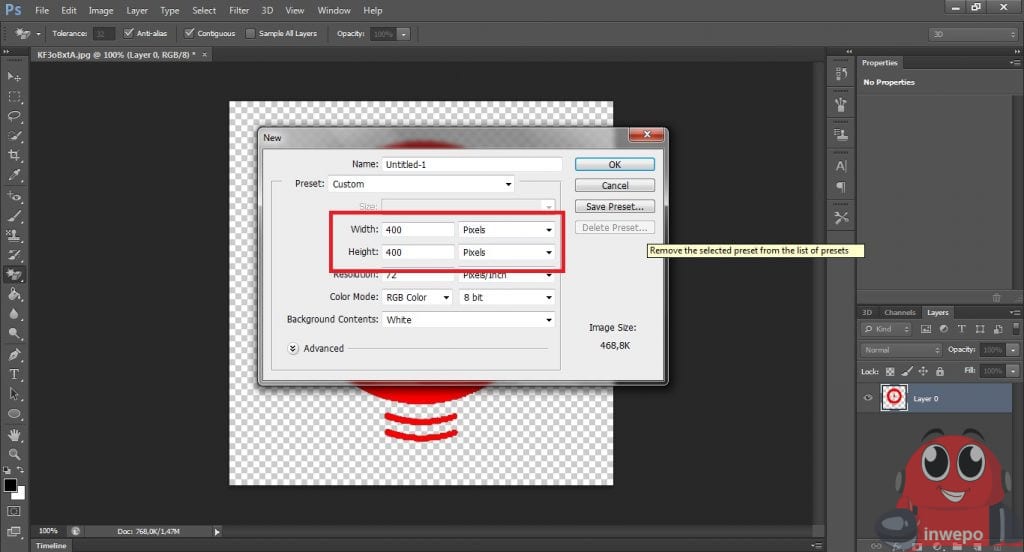Enable Sample All Layers checkbox
Screen dimensions: 1024x552
(251, 33)
